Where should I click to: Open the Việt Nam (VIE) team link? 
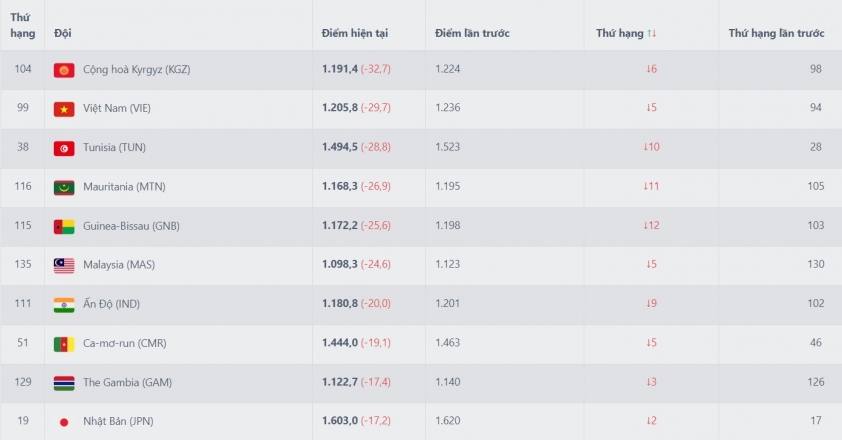click(117, 108)
